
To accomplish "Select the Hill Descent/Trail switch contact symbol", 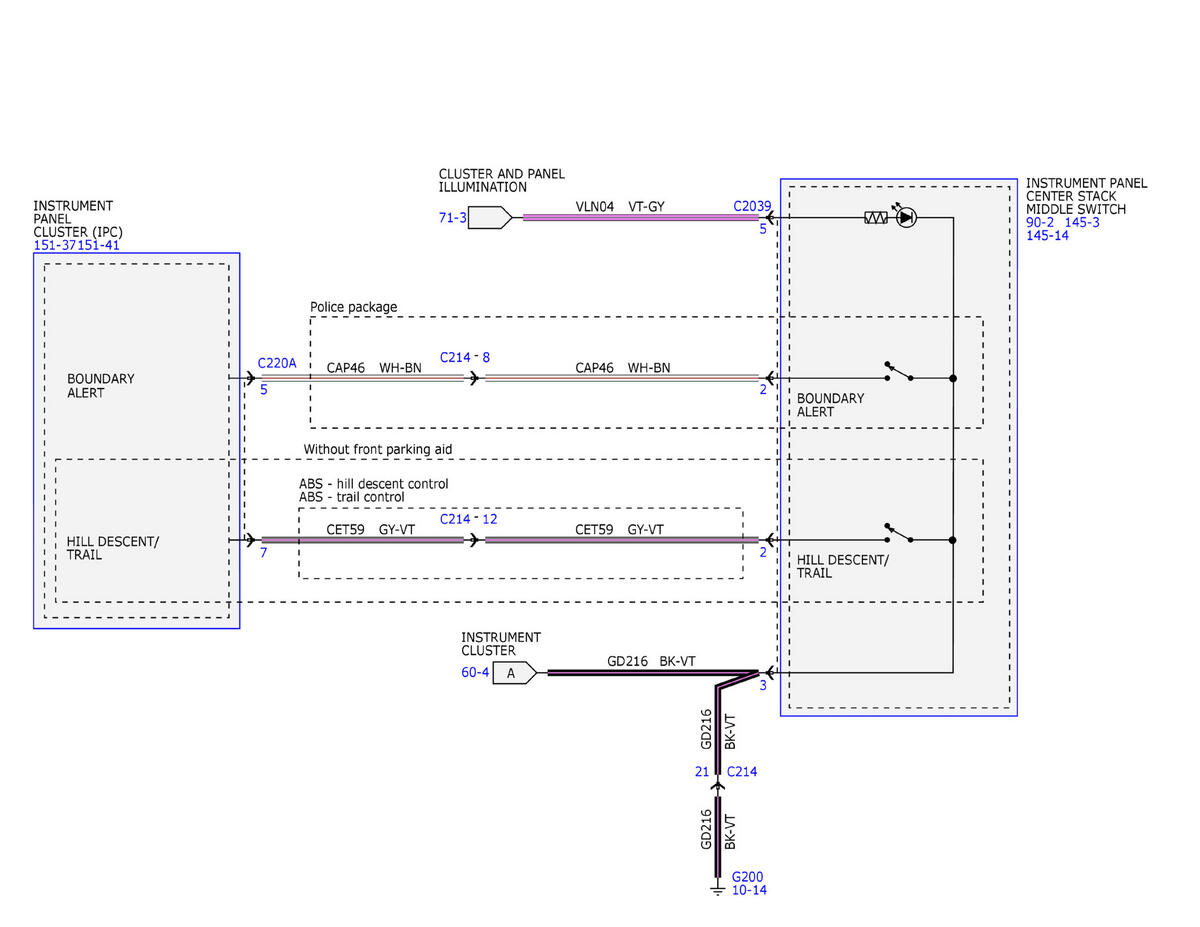I will coord(899,534).
